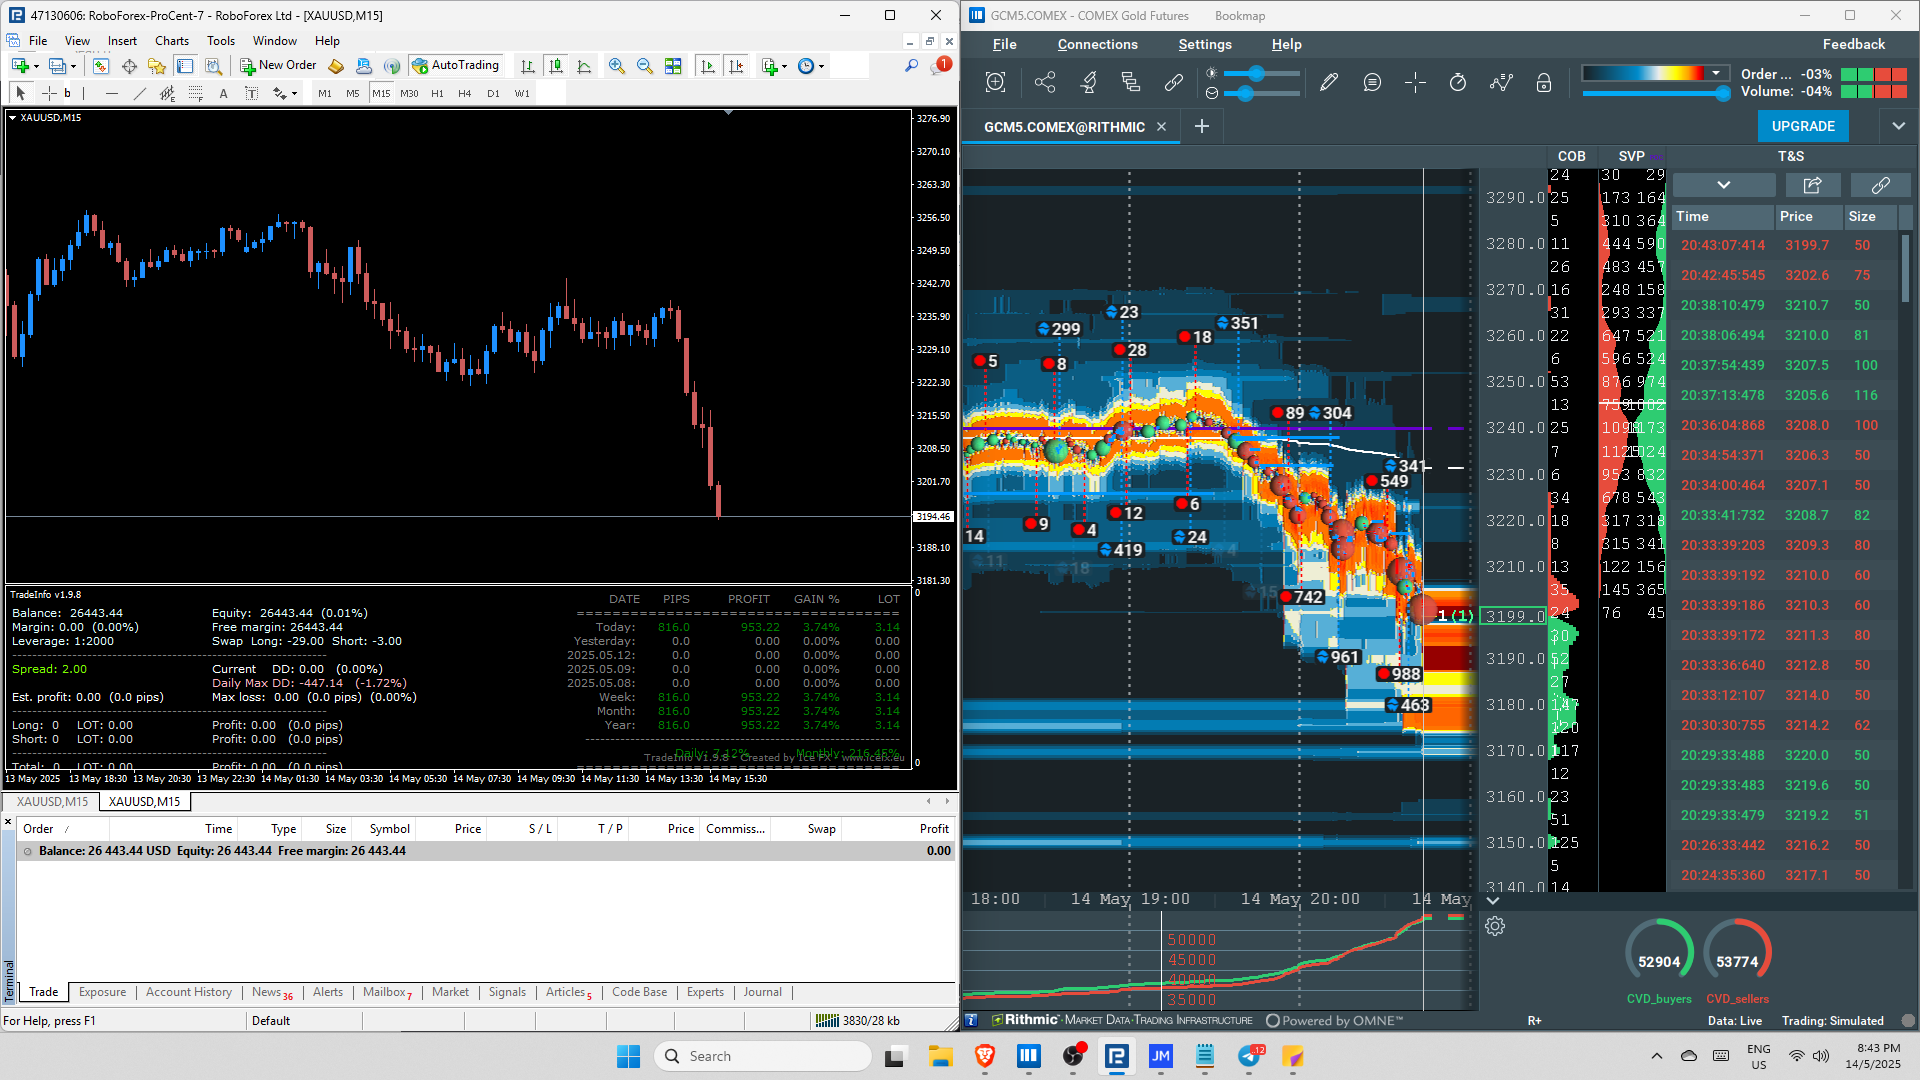Click Feedback in Bookmap menu bar
1920x1080 pixels.
click(1853, 44)
